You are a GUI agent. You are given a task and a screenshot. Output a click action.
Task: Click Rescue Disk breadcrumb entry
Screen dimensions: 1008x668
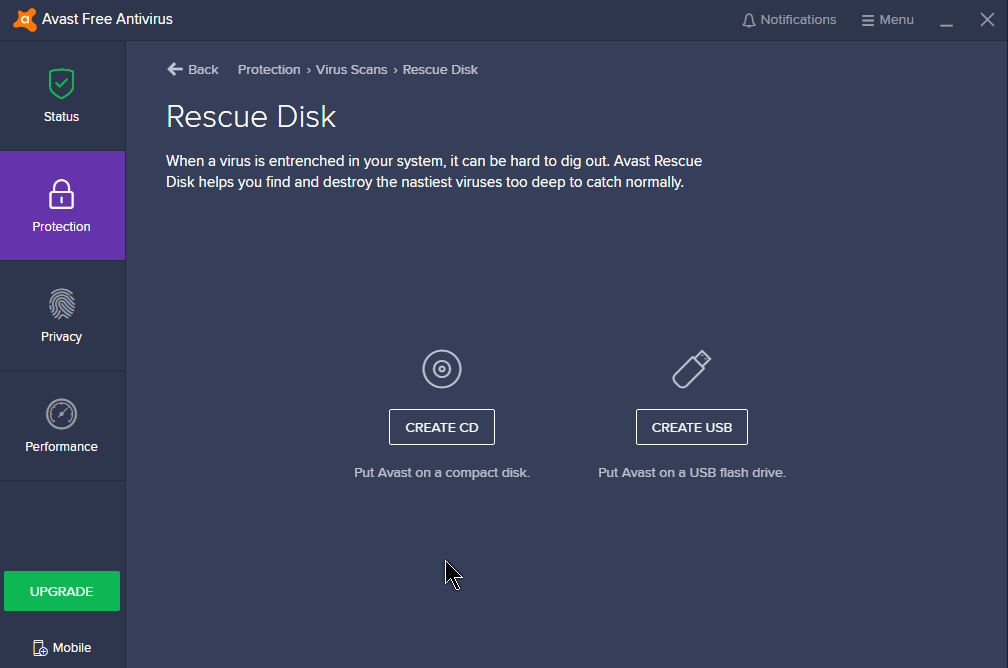click(440, 69)
